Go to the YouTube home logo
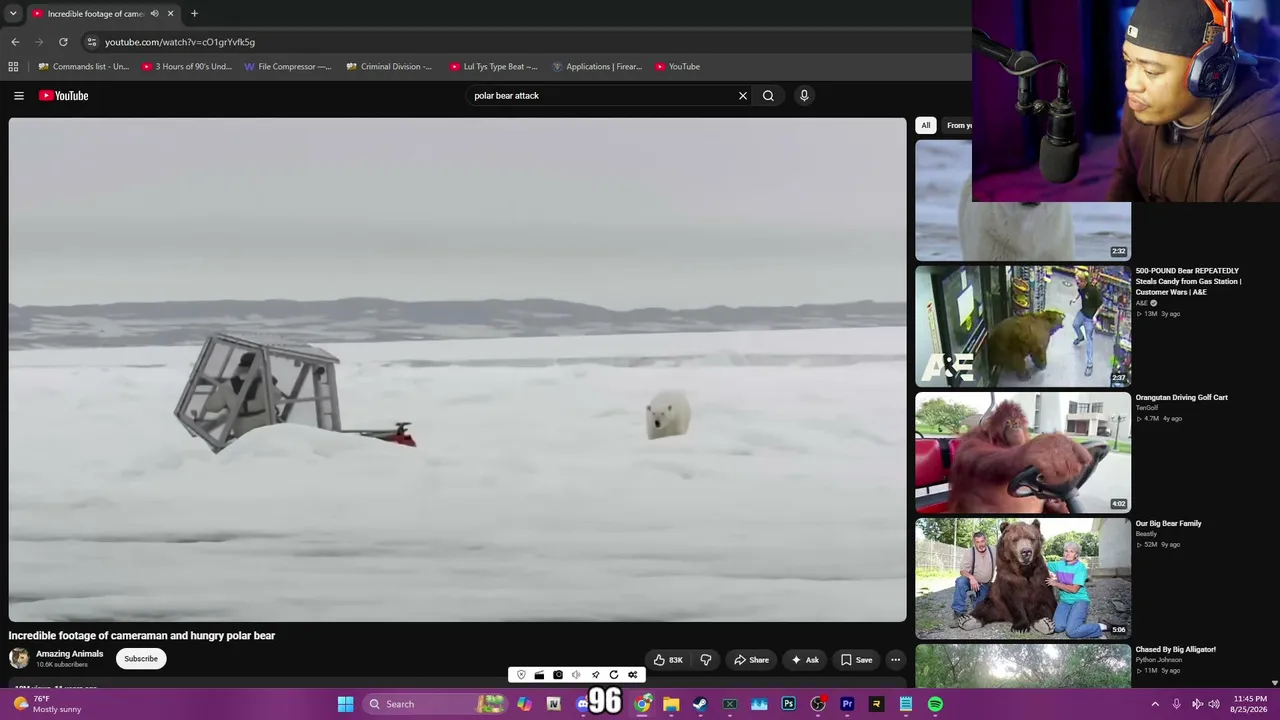This screenshot has width=1280, height=720. point(64,96)
